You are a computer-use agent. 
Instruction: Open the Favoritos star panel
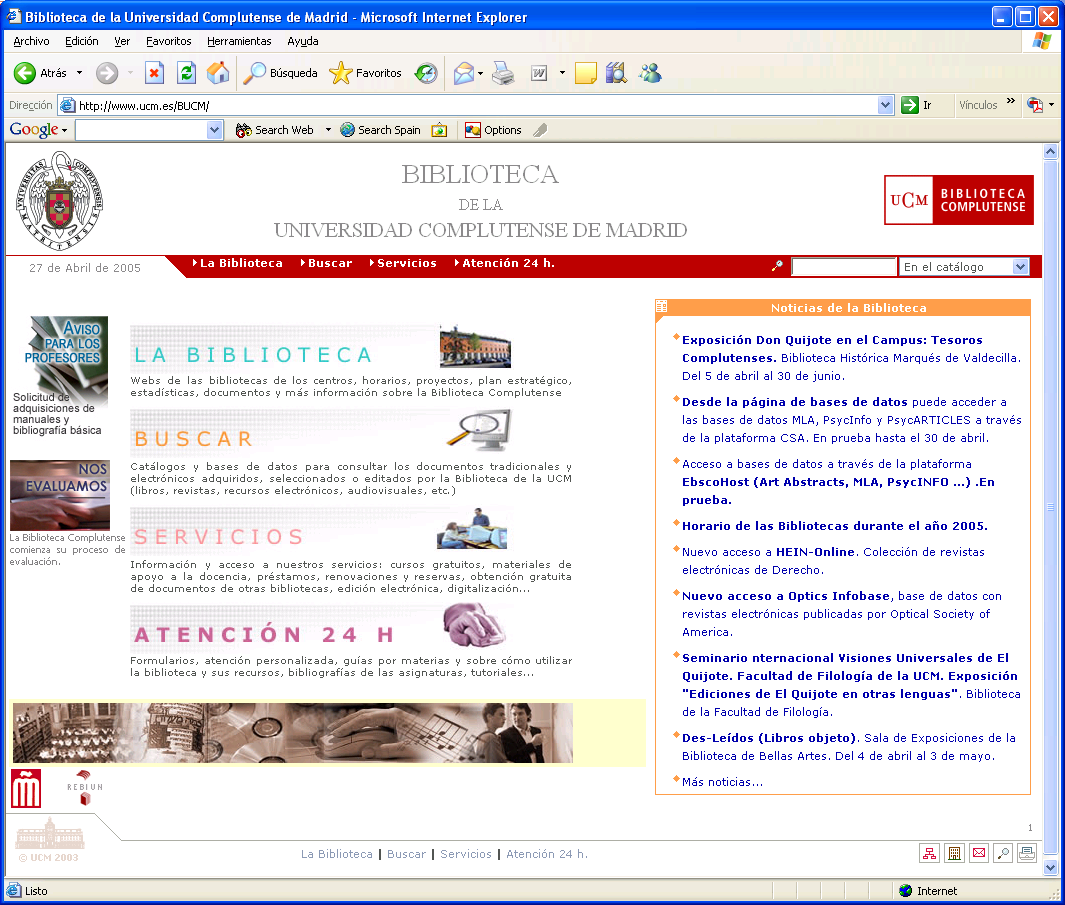pos(365,73)
